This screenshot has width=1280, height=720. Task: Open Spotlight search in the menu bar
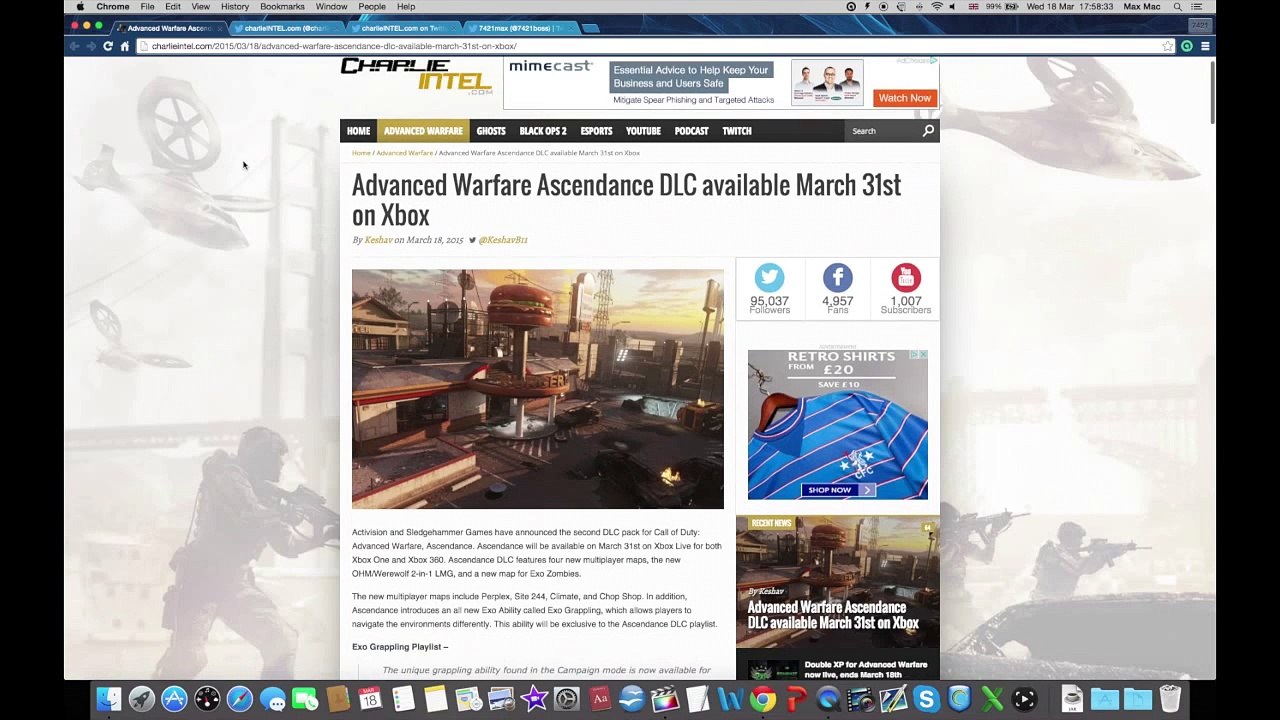tap(1178, 7)
